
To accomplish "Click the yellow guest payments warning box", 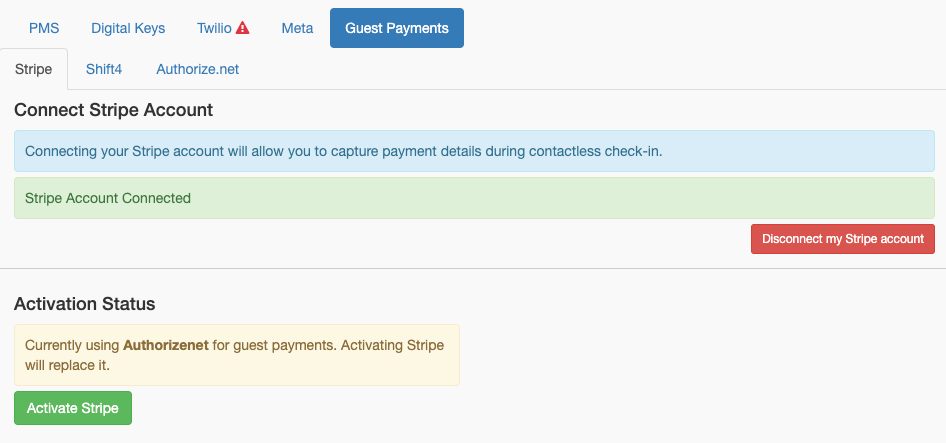I will click(236, 355).
